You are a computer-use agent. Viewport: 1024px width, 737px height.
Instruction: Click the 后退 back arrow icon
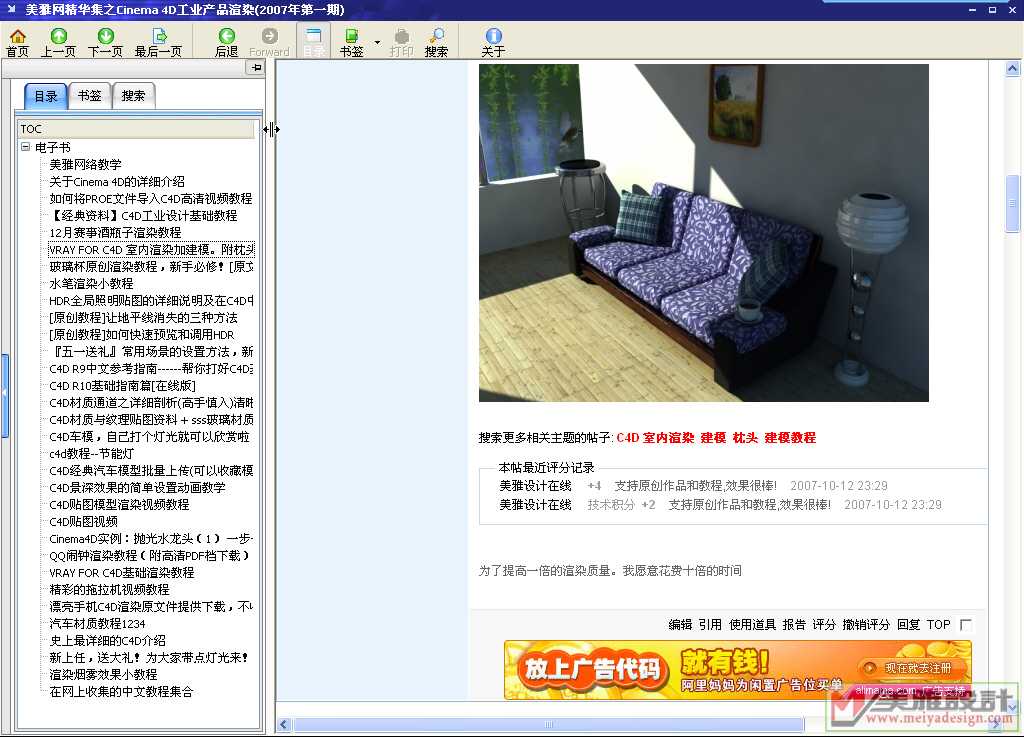227,36
